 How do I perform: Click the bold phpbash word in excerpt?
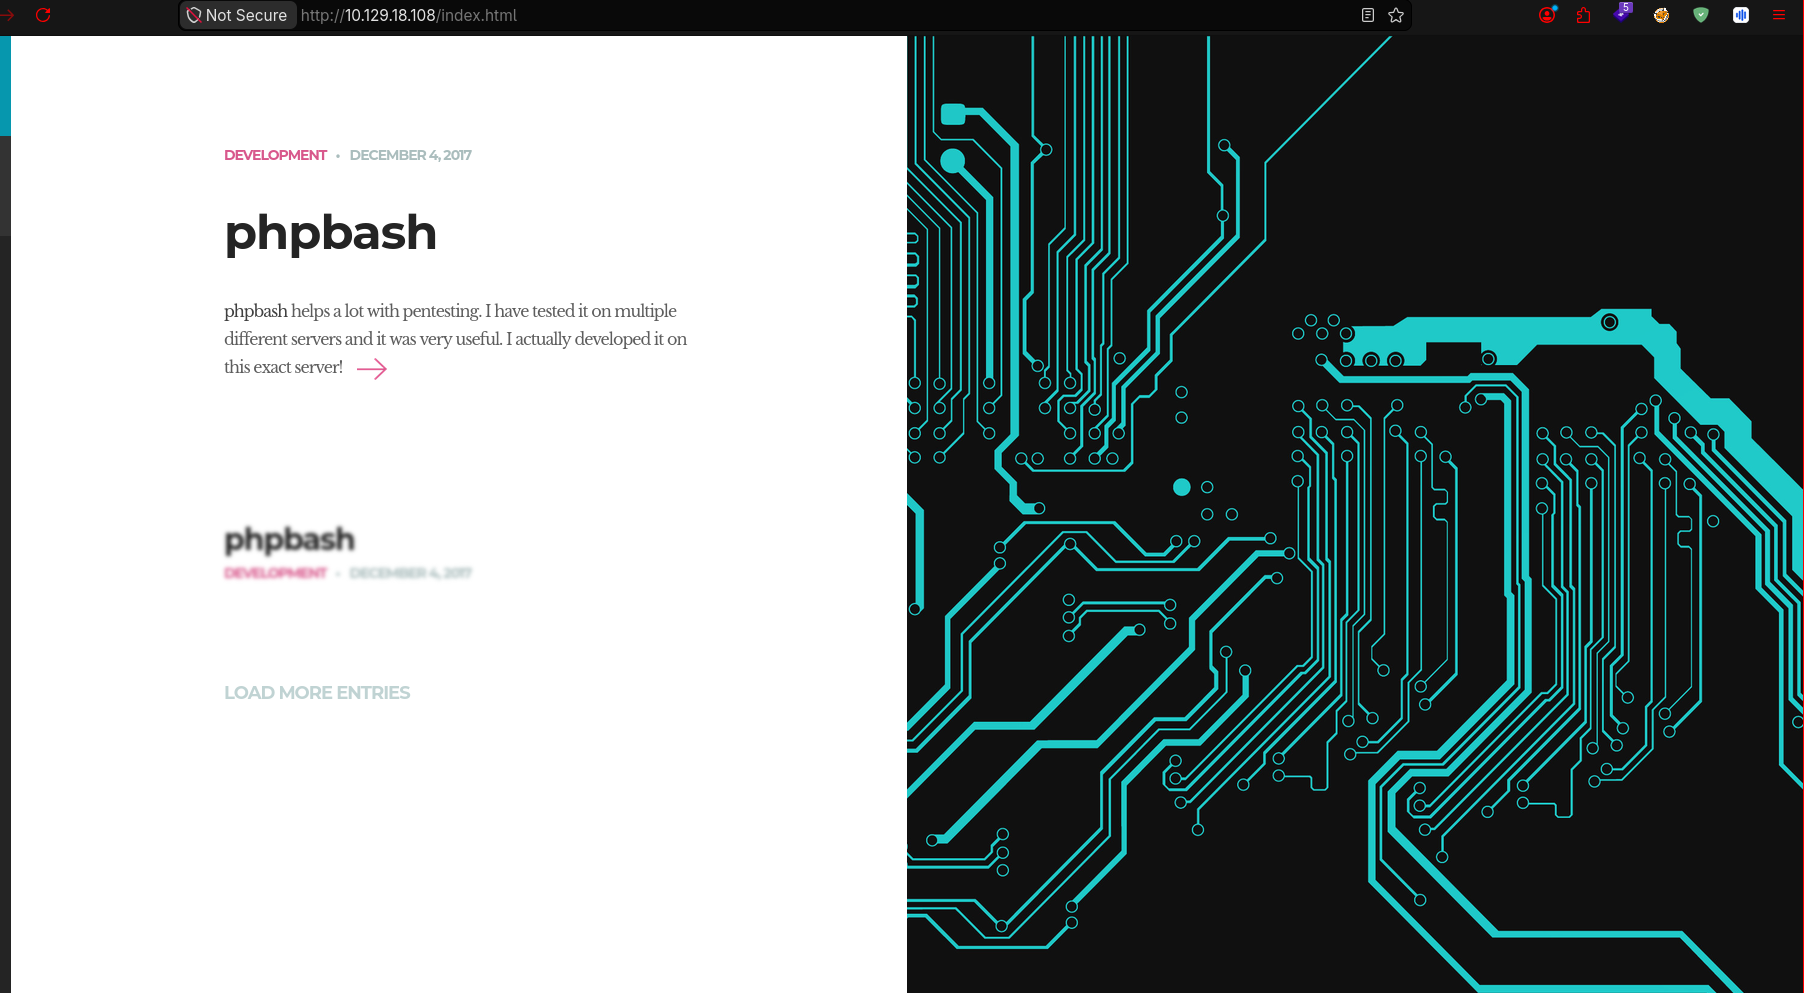256,312
